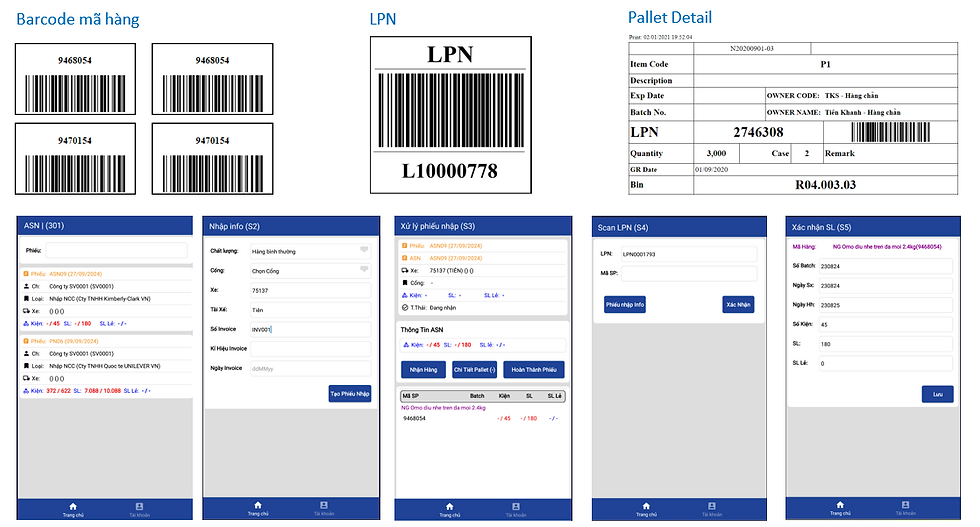This screenshot has height=527, width=980.
Task: Open Trang chủ home in Xử lý phiếu nhập (S3)
Action: pos(449,509)
